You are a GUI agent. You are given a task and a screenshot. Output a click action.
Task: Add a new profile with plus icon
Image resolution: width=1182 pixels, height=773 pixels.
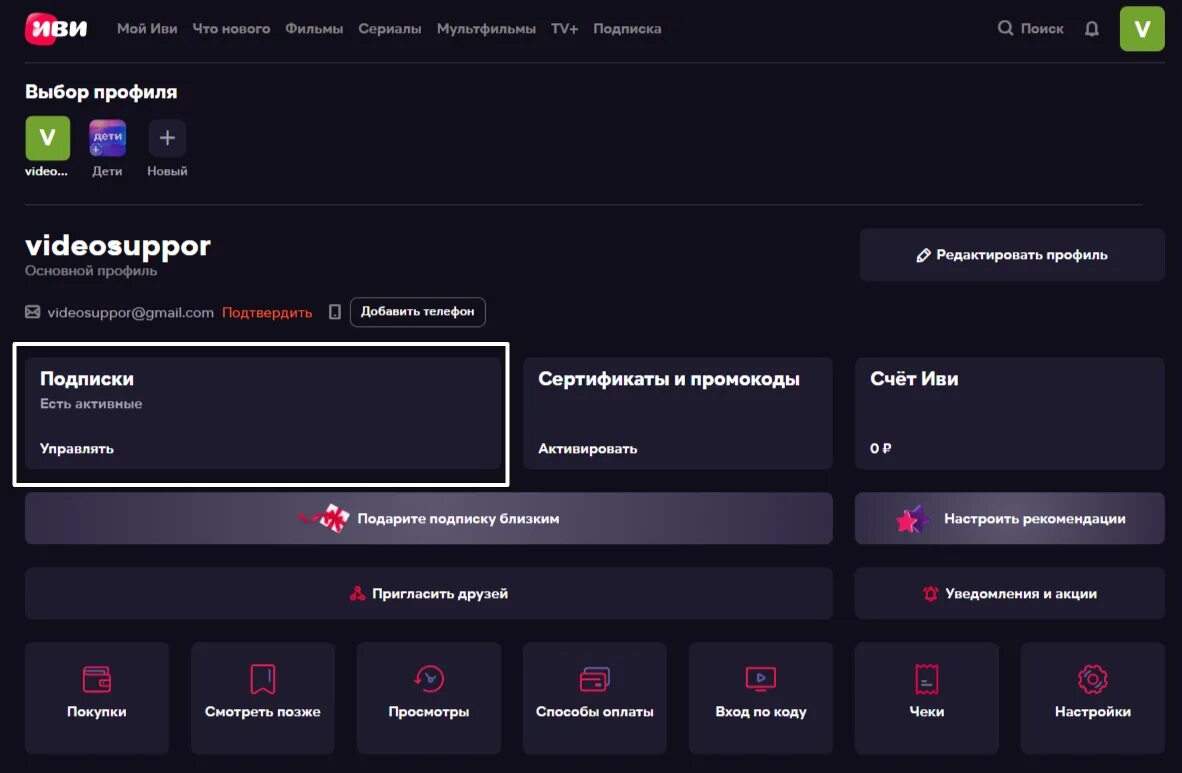[167, 138]
